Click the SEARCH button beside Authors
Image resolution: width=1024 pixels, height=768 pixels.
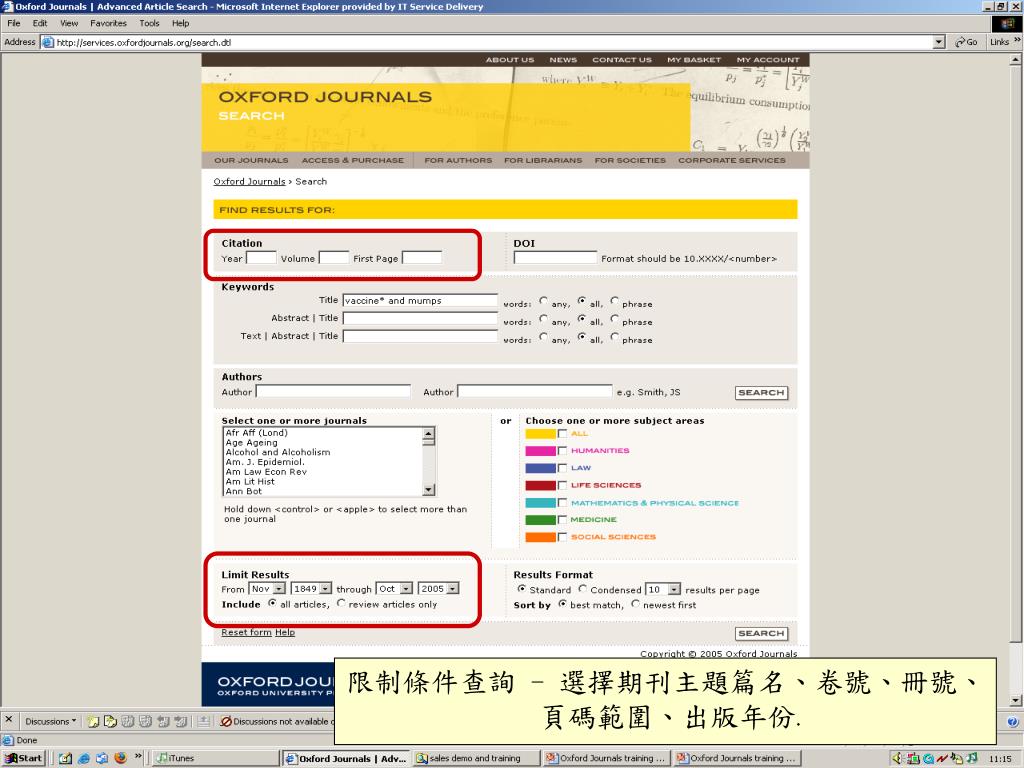(x=761, y=392)
